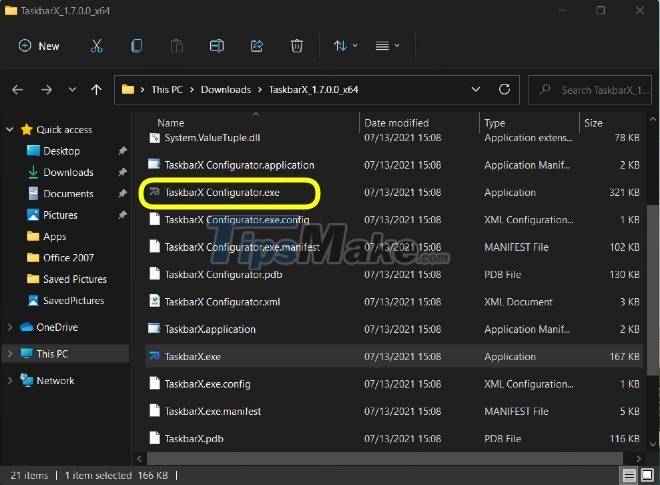Go up one folder level
This screenshot has height=485, width=660.
pos(96,90)
